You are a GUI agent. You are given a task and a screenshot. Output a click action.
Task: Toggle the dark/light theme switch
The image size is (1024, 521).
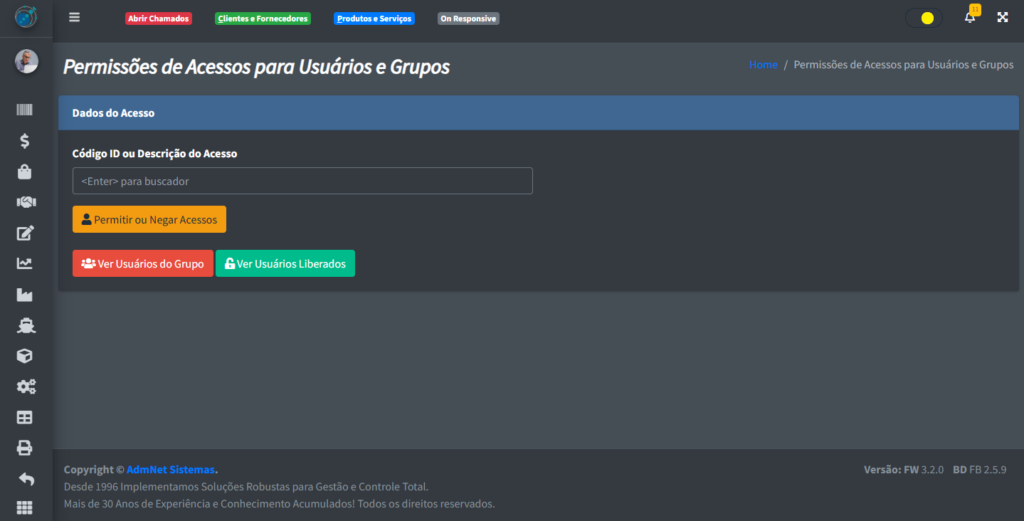click(x=923, y=18)
